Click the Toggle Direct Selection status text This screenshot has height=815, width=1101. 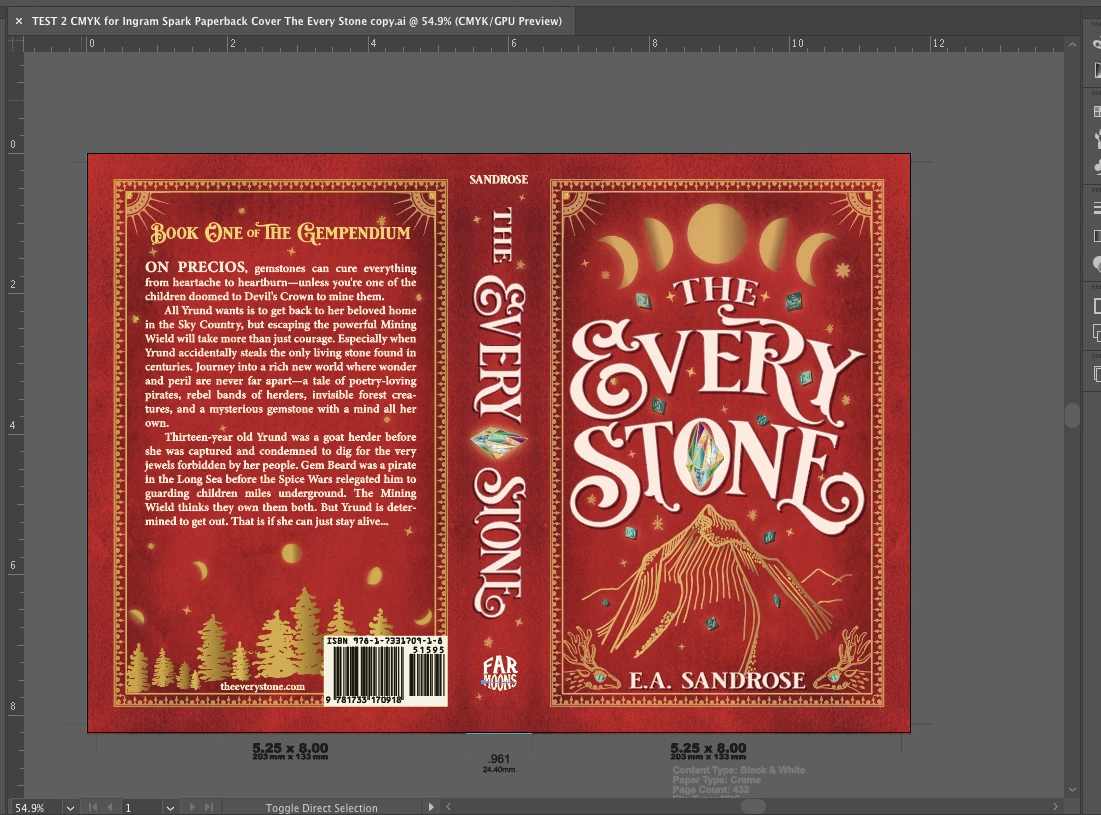322,808
